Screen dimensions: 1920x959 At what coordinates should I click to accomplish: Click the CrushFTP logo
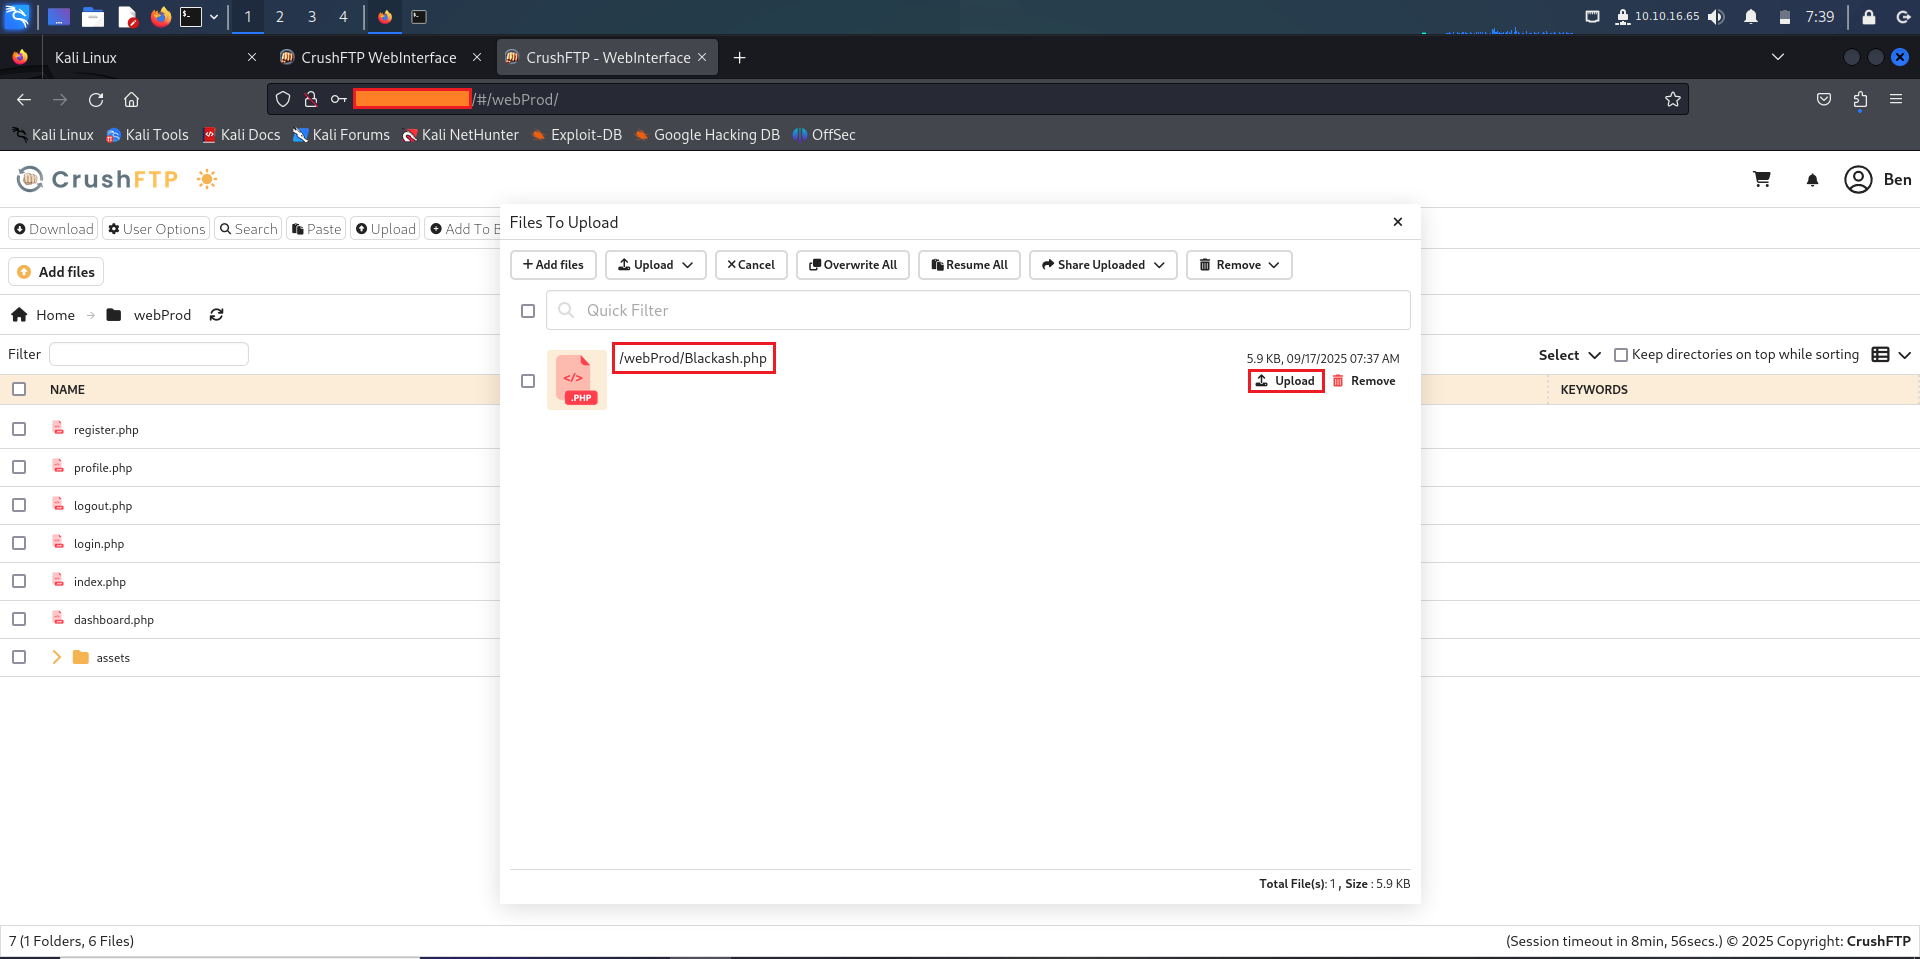point(97,179)
